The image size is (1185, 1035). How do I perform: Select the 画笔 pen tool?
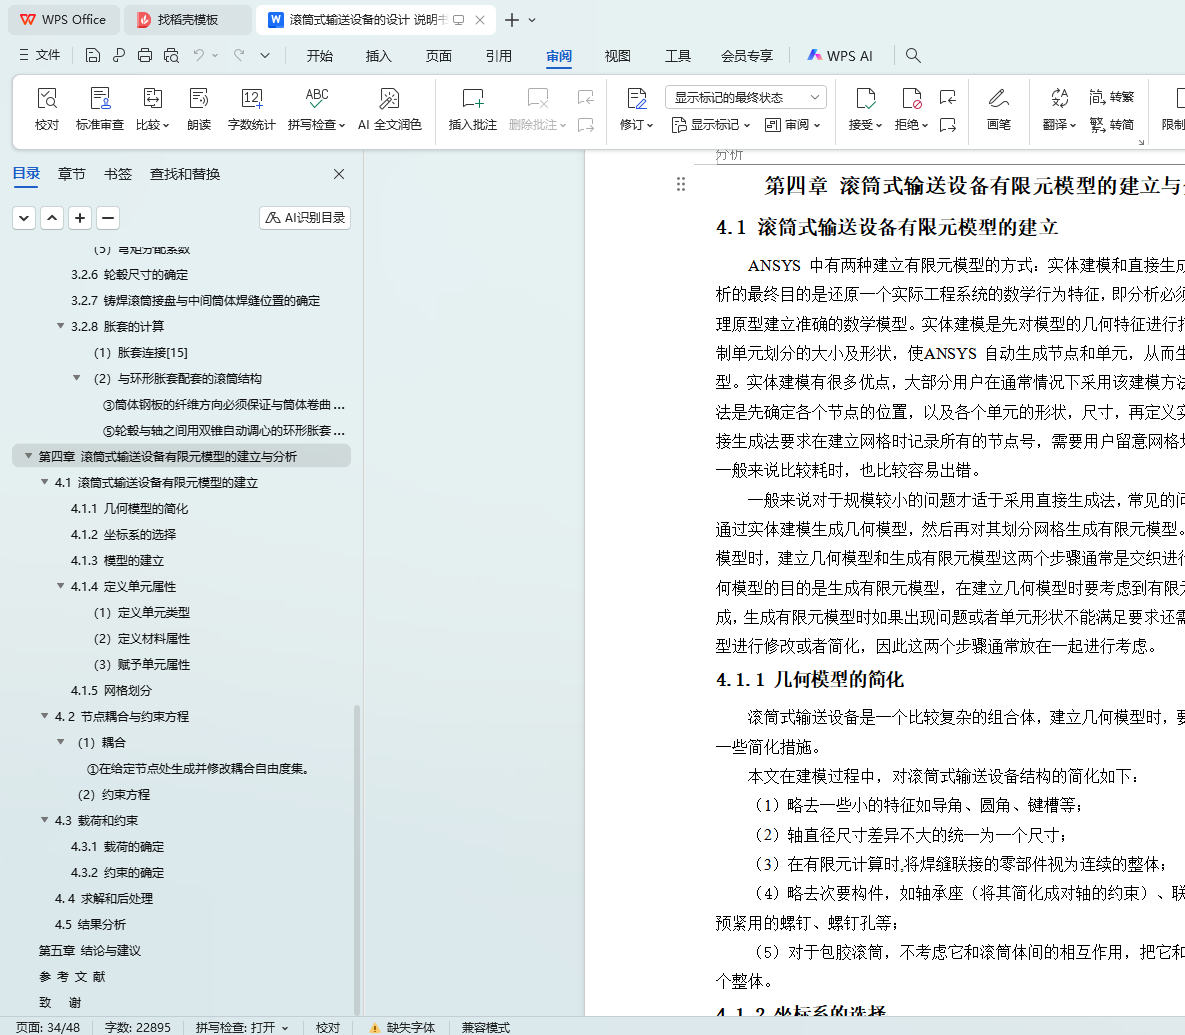[998, 109]
